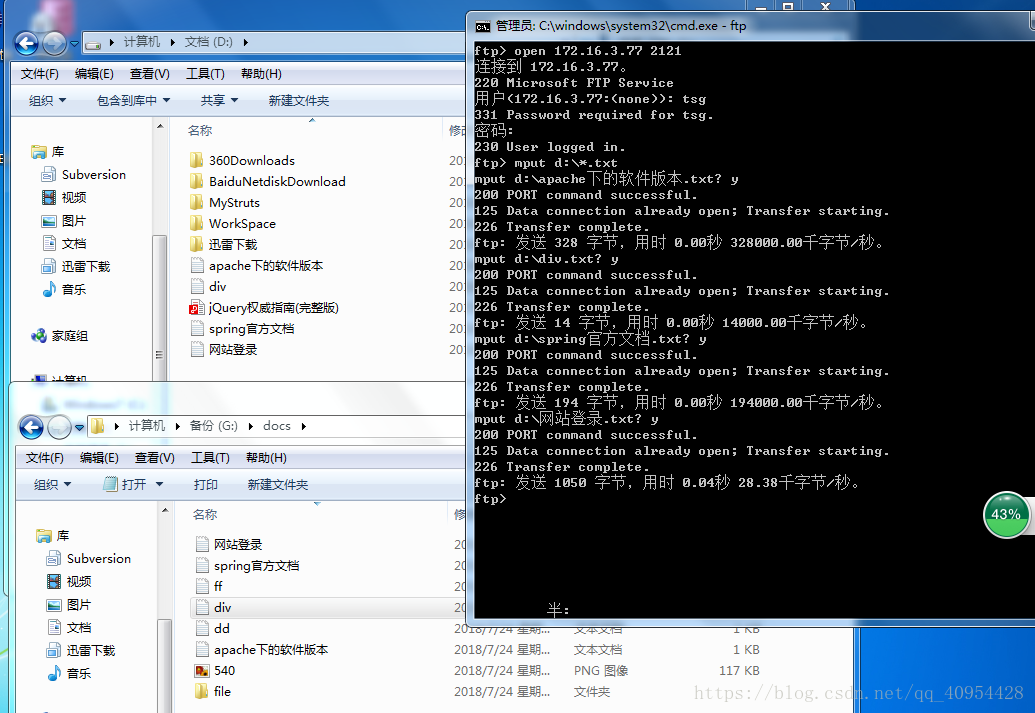Open 帮助(H) menu in docs window
This screenshot has height=713, width=1035.
point(266,458)
